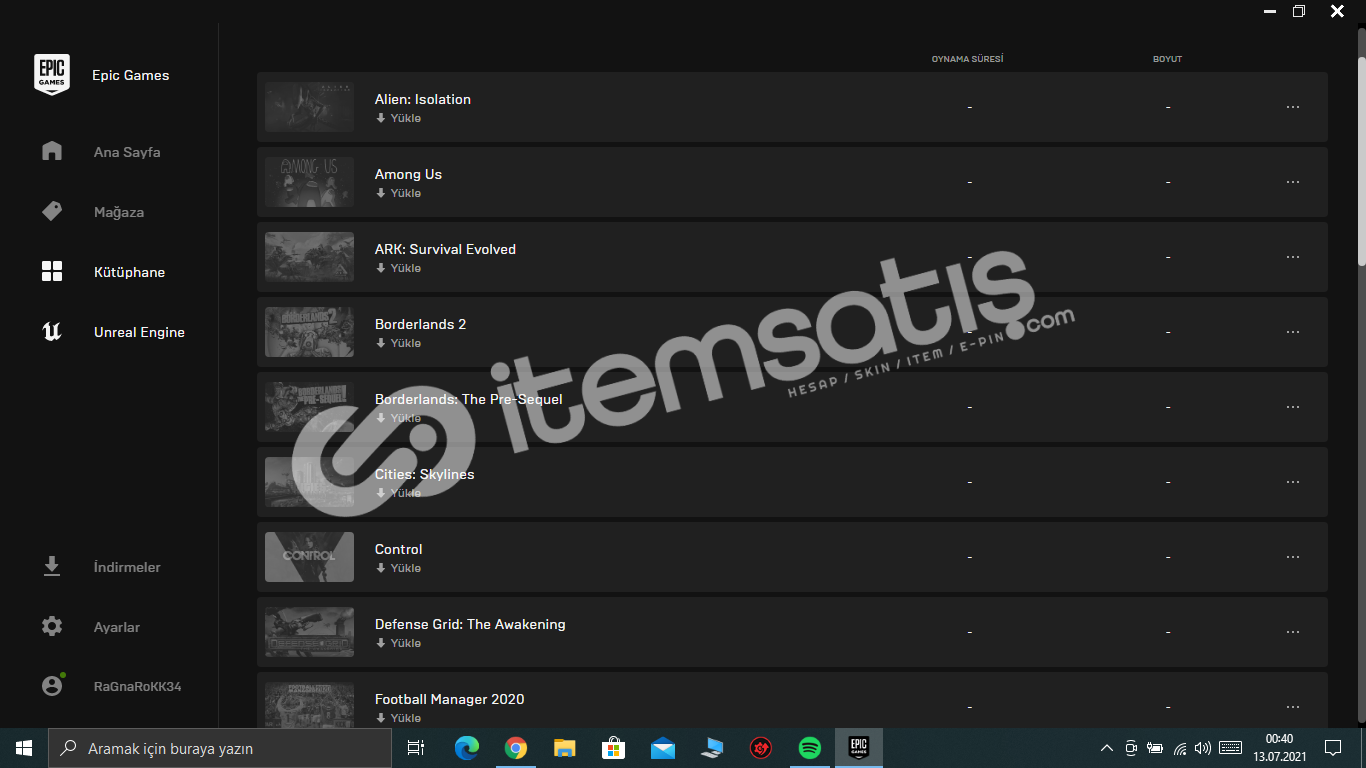Open the İndirmeler download icon
The height and width of the screenshot is (768, 1366).
click(52, 566)
